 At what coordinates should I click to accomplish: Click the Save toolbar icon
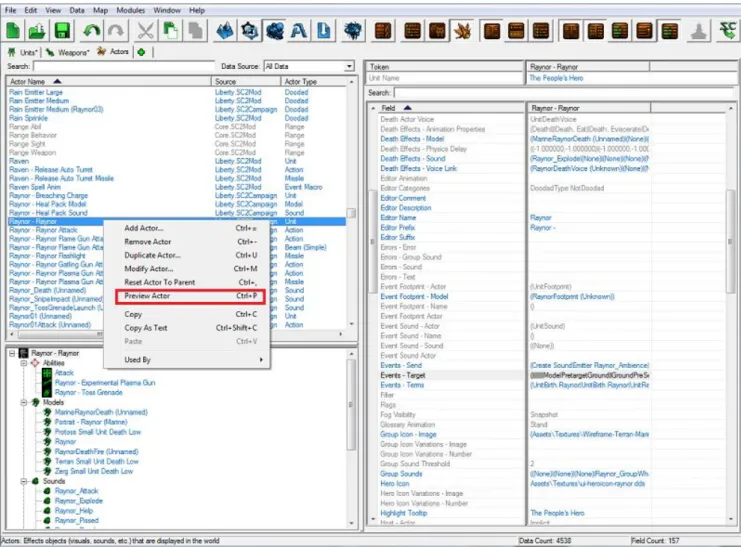(x=62, y=31)
